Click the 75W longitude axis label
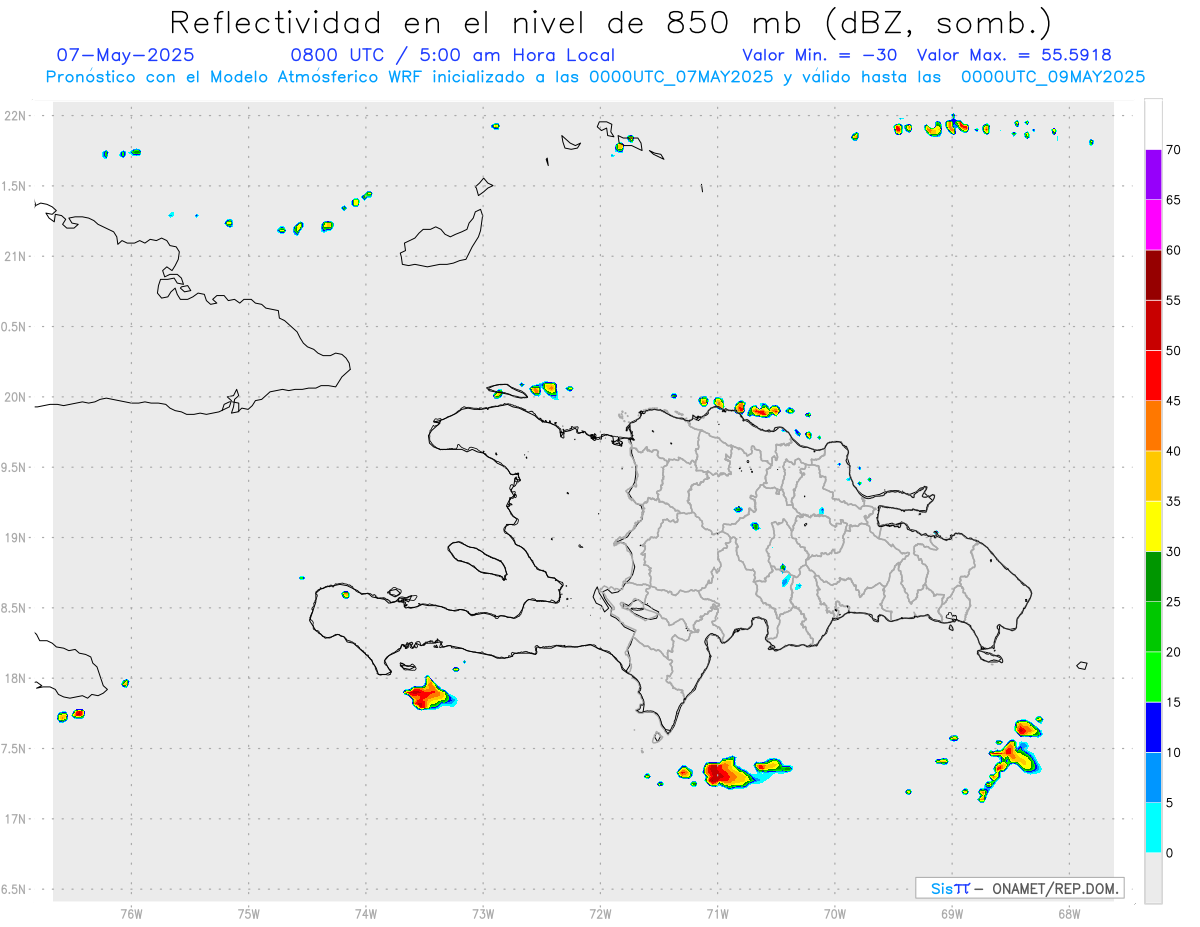Image resolution: width=1200 pixels, height=927 pixels. (249, 913)
